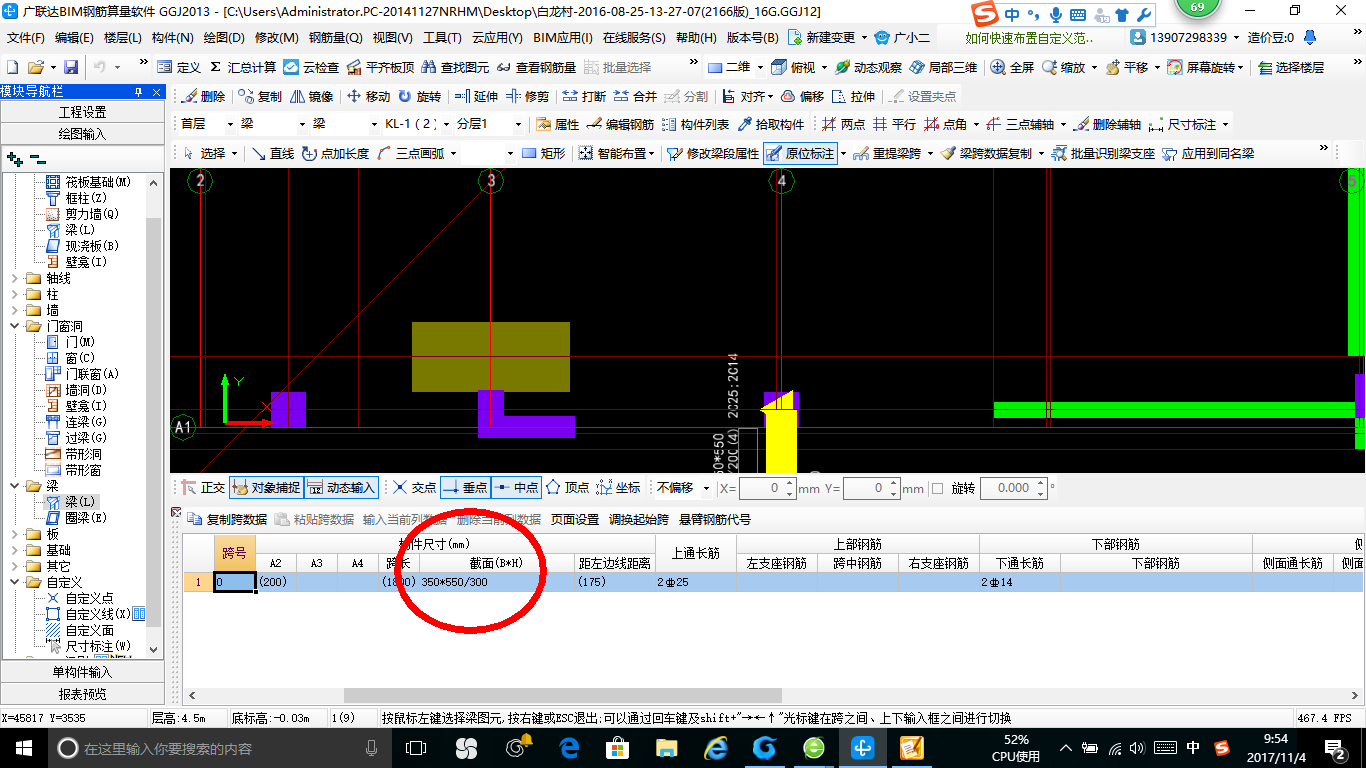The image size is (1366, 768).
Task: Choose the 修剪 trim tool
Action: point(528,97)
